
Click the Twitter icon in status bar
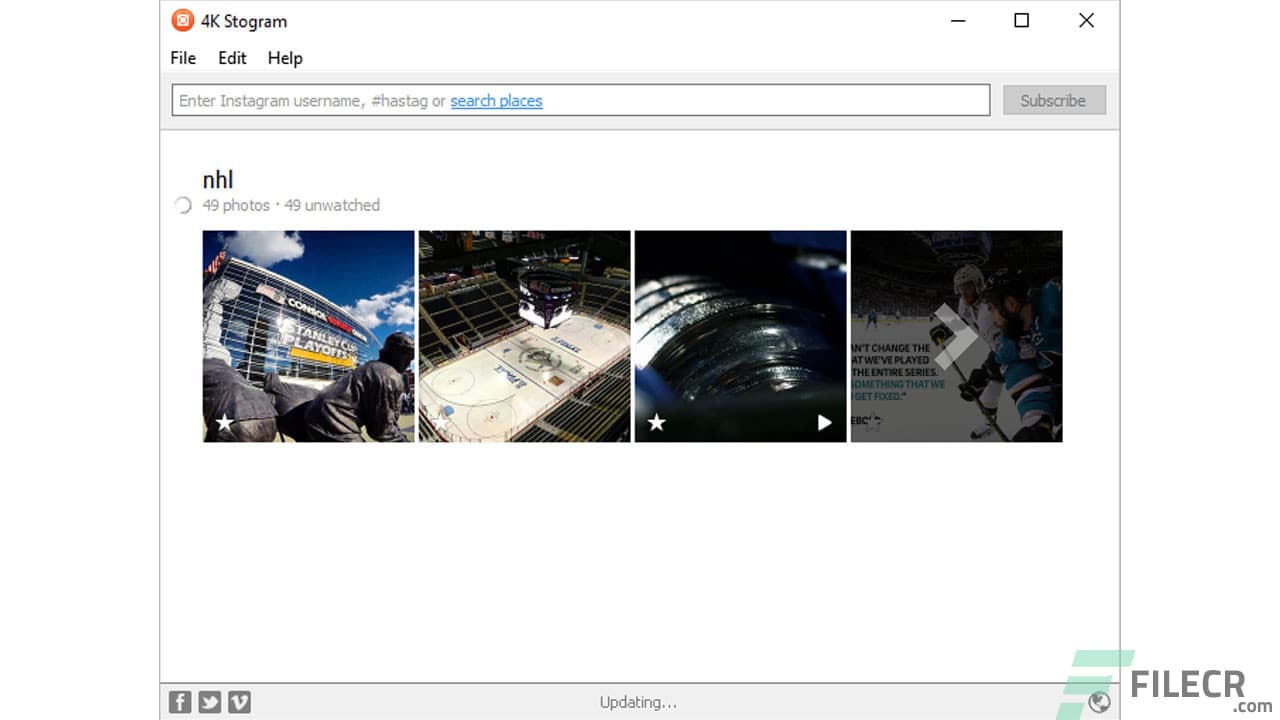[x=209, y=702]
